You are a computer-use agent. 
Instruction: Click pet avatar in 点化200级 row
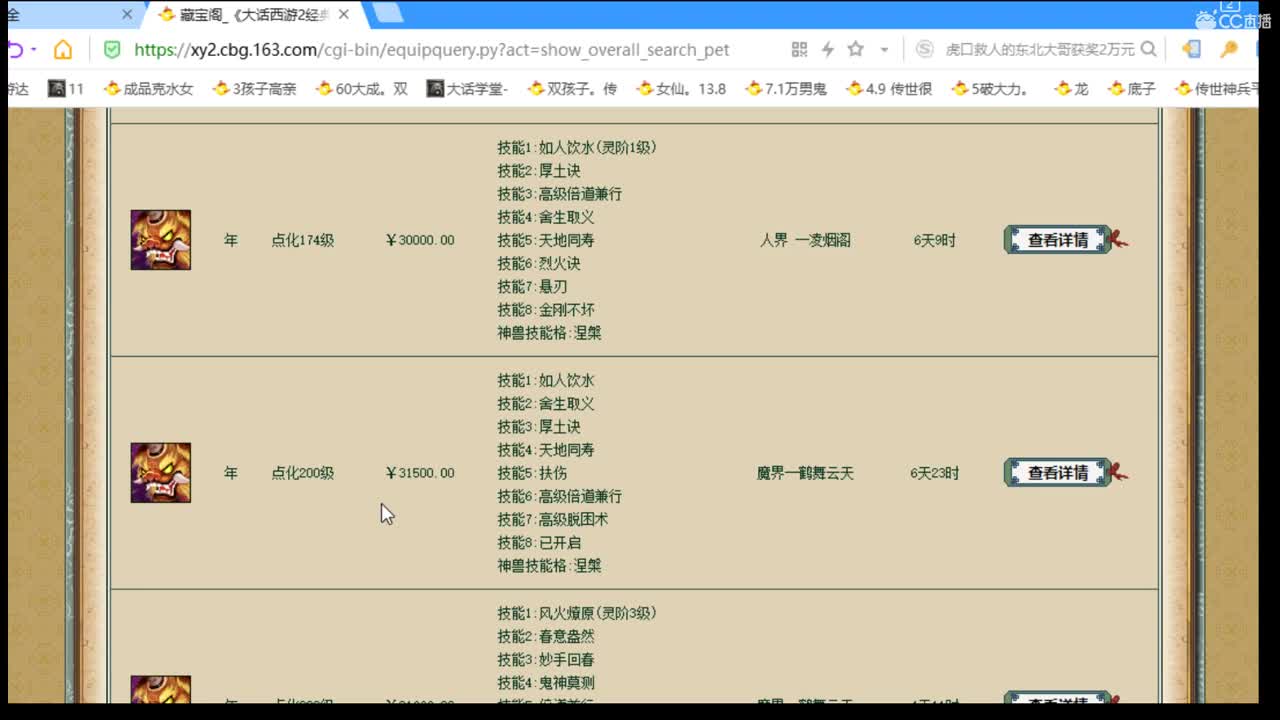coord(161,473)
